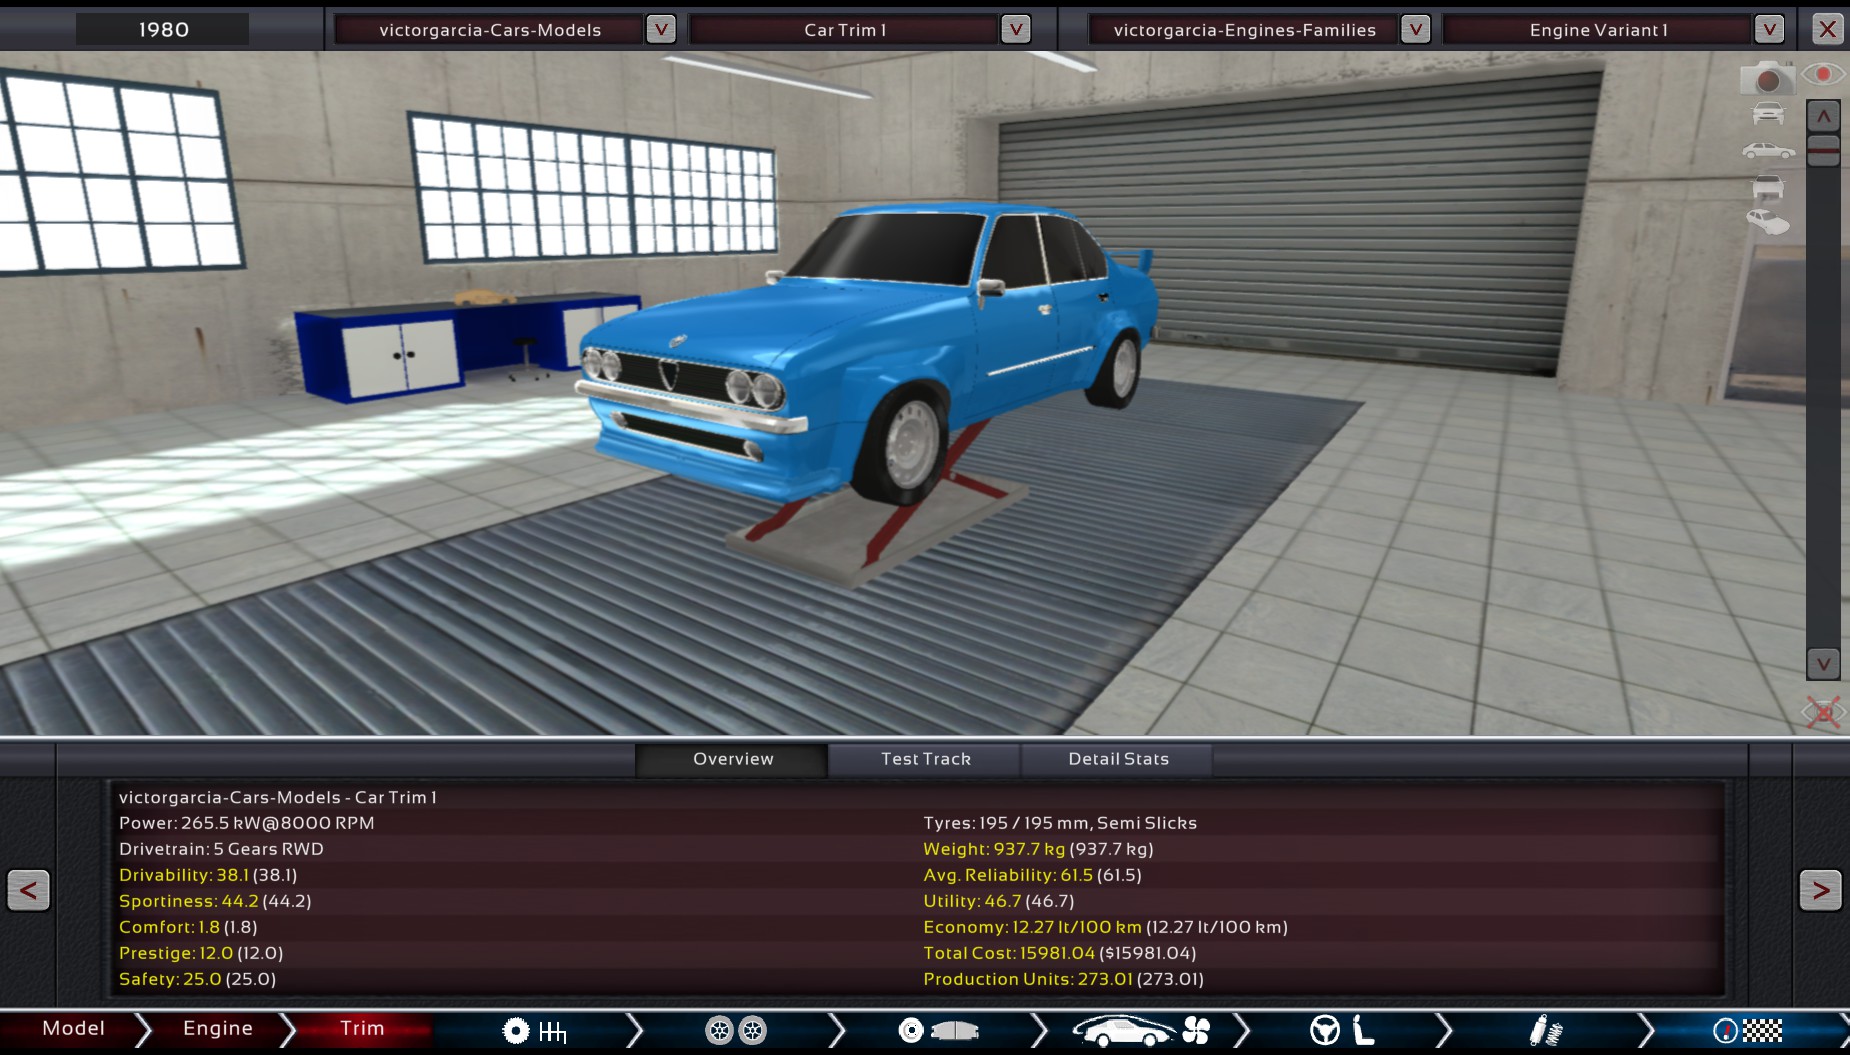Open the steering wheel icon step
The height and width of the screenshot is (1055, 1850).
click(1325, 1030)
